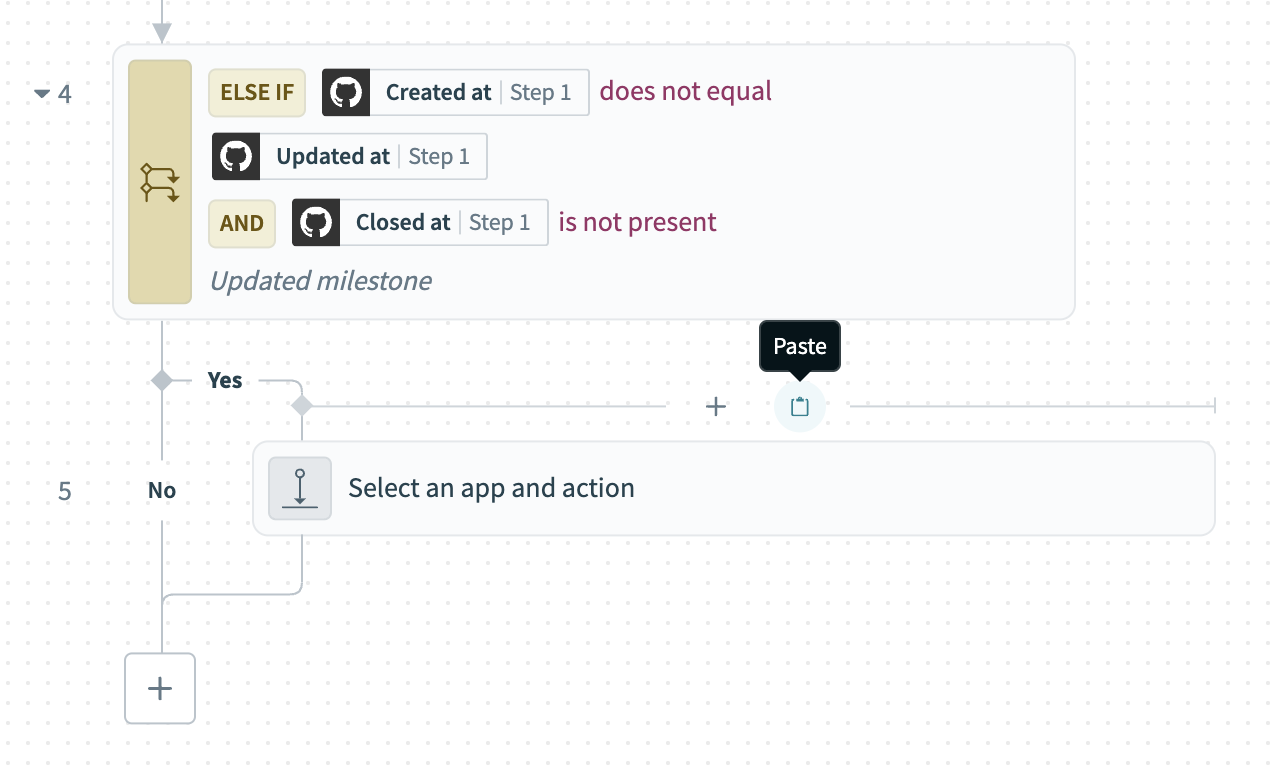The height and width of the screenshot is (766, 1274).
Task: Select the Paste clipboard icon
Action: pyautogui.click(x=799, y=406)
